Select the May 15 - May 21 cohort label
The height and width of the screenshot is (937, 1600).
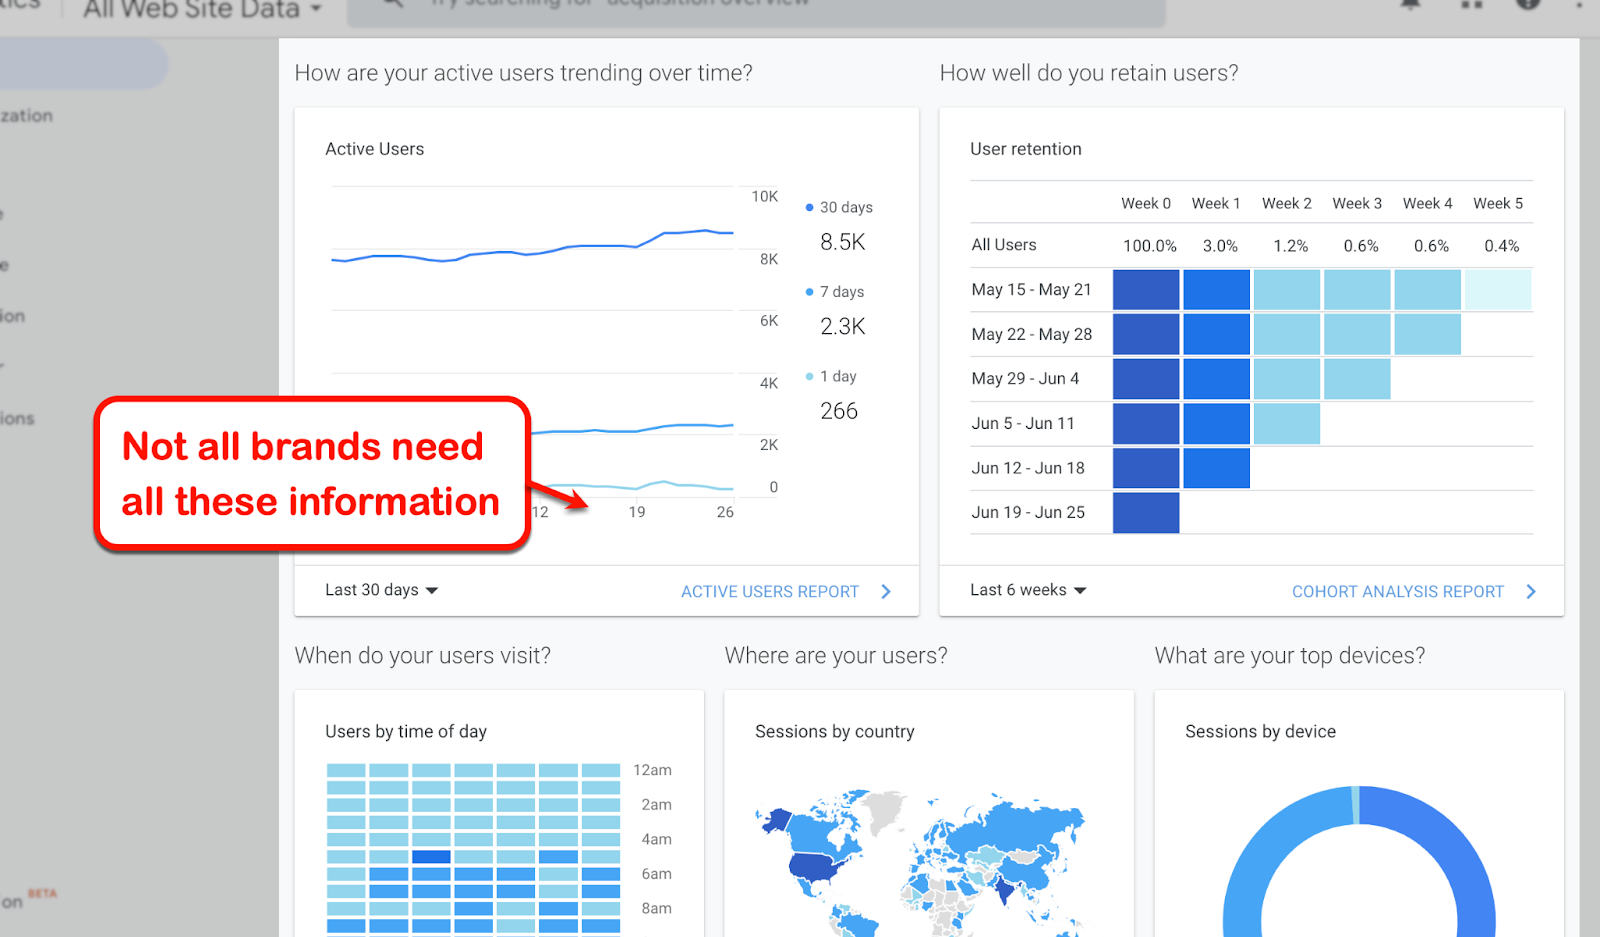pos(1031,289)
